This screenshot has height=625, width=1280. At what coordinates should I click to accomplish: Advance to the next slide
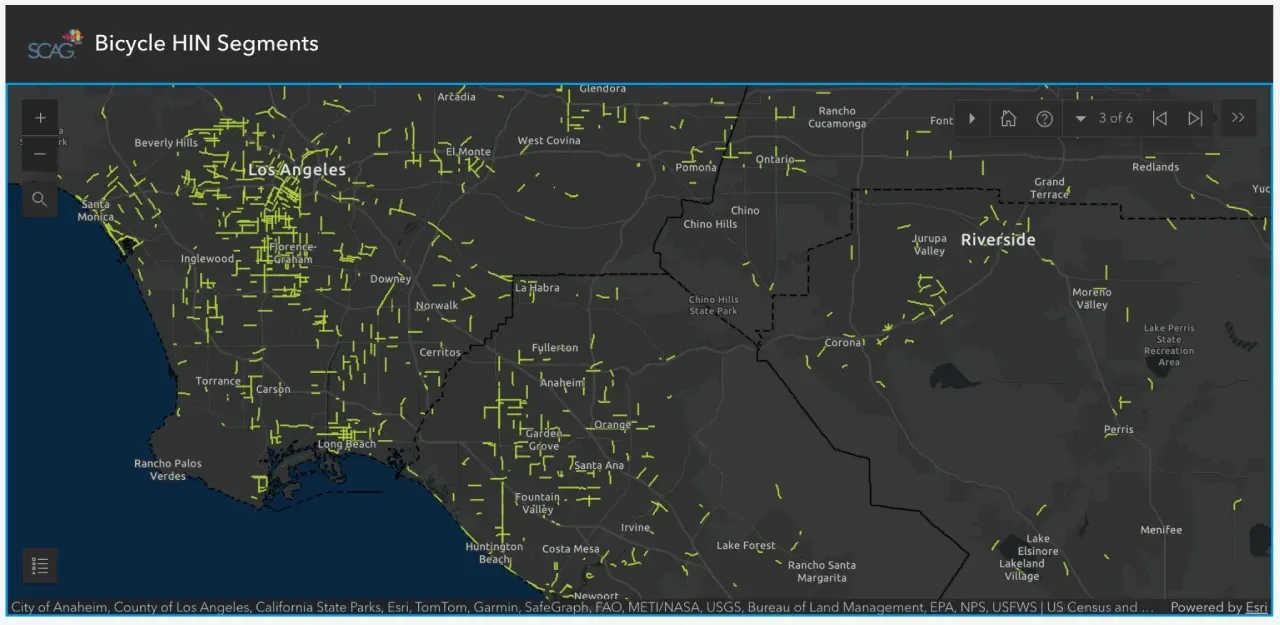[x=1195, y=118]
